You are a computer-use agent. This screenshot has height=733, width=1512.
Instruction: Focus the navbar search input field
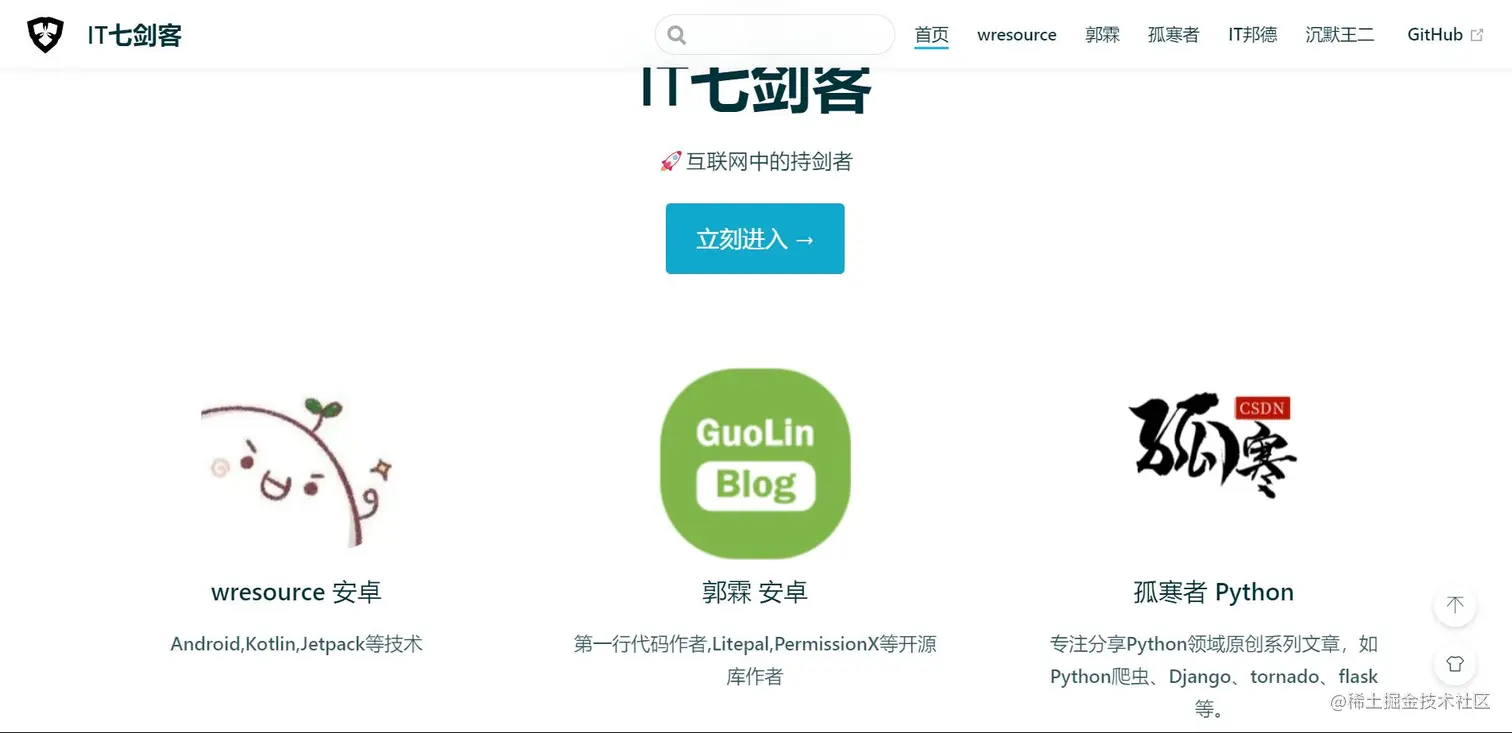pos(775,35)
